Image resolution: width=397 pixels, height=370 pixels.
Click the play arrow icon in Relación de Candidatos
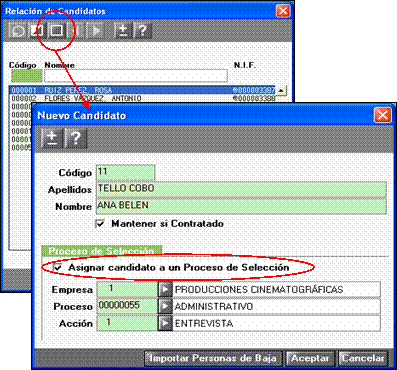(x=96, y=31)
